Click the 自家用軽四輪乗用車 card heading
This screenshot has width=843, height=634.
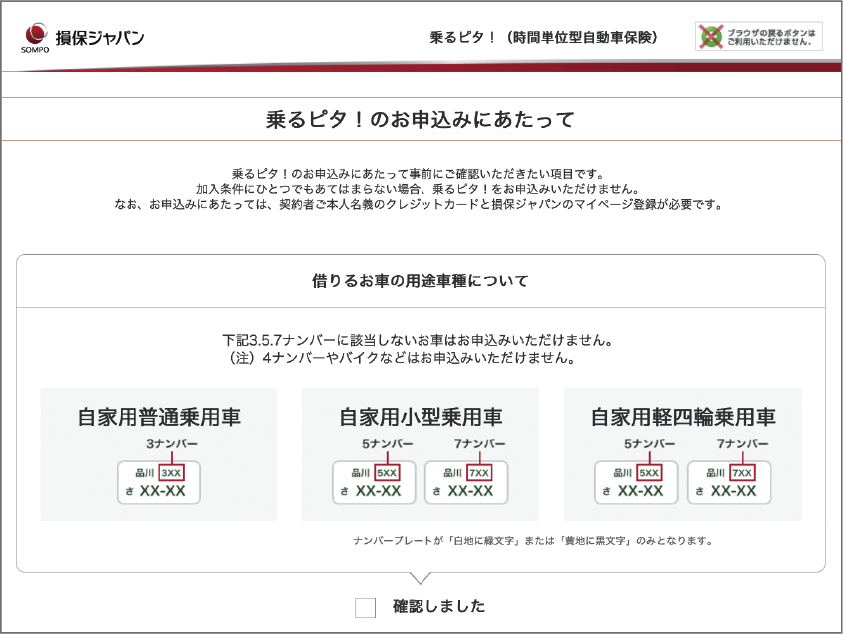[x=683, y=417]
